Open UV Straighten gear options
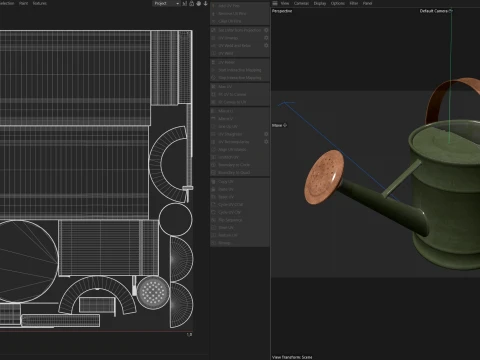Viewport: 480px width, 360px height. point(266,134)
